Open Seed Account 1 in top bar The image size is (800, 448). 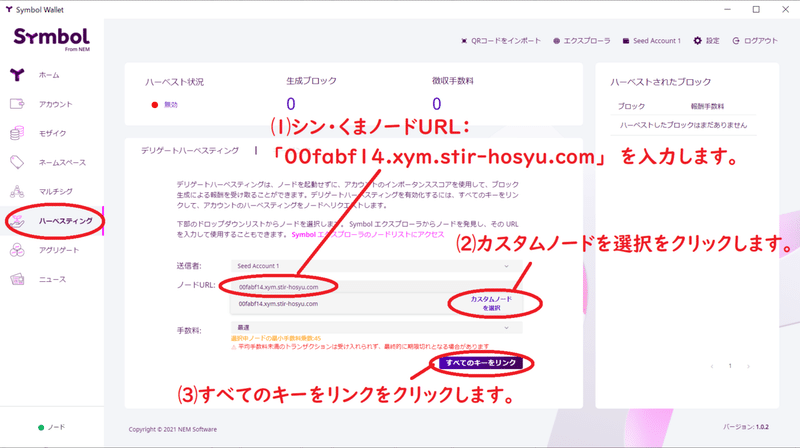click(x=652, y=41)
